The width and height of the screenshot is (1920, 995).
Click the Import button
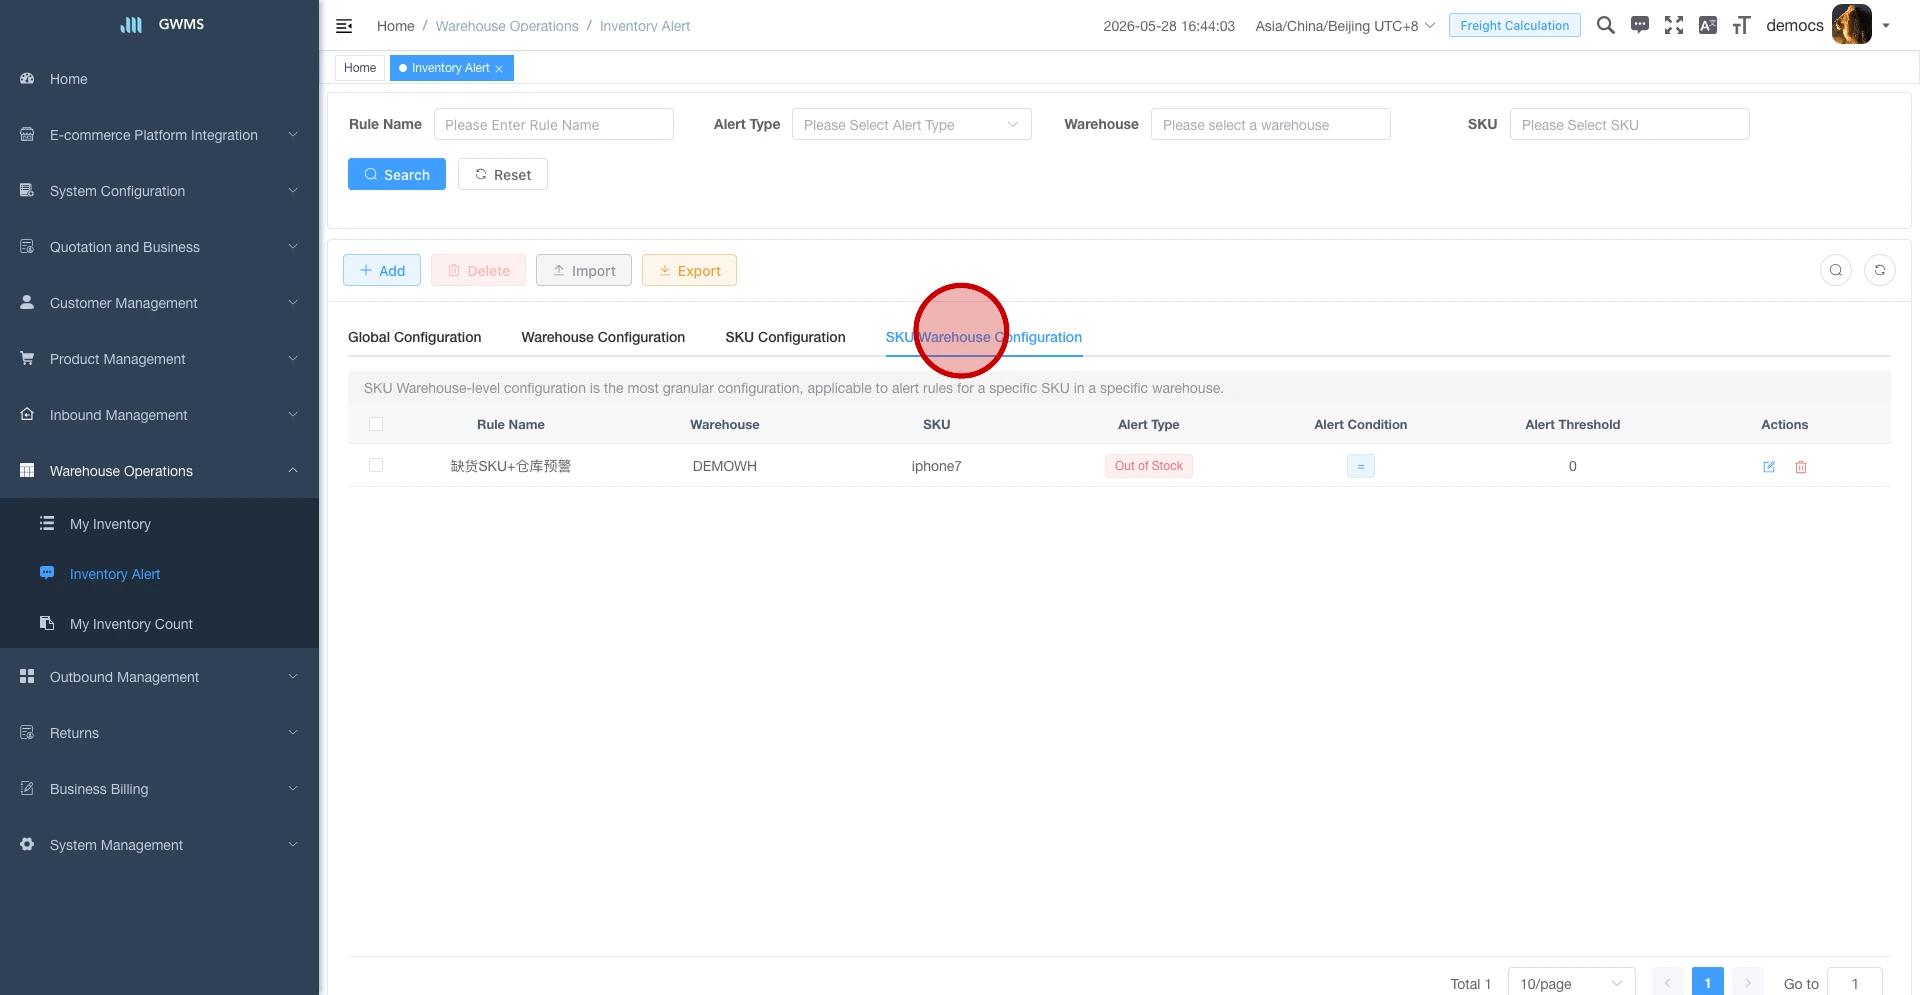(x=584, y=270)
